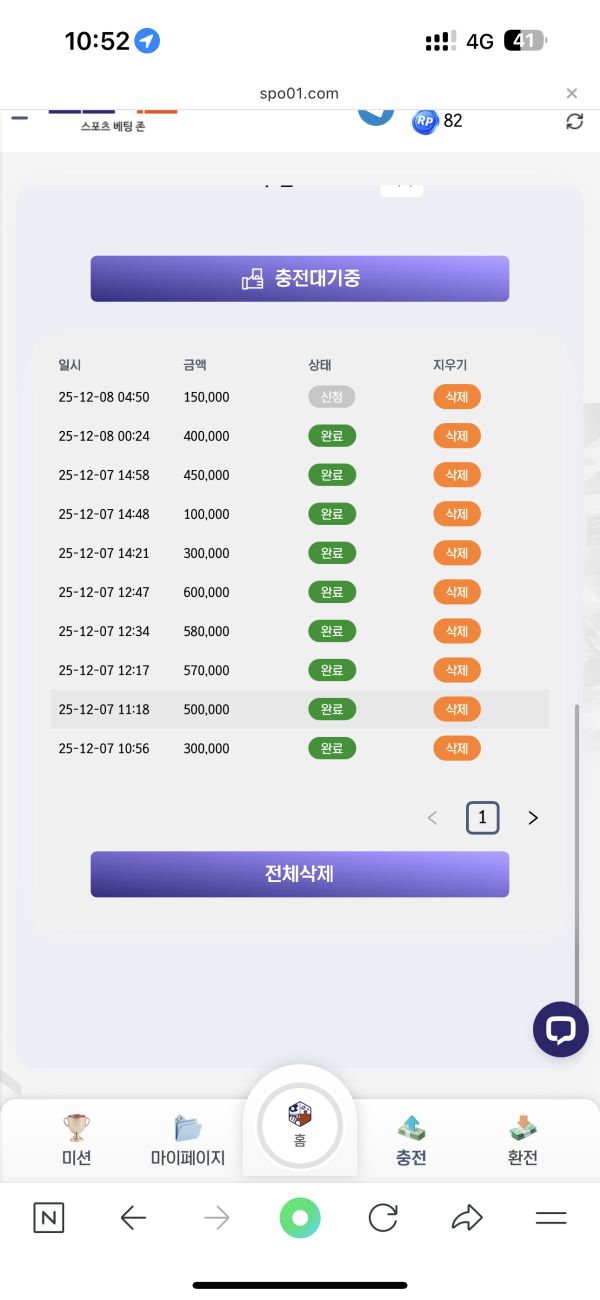Tap the browser share arrow icon
The height and width of the screenshot is (1300, 600).
[467, 1217]
